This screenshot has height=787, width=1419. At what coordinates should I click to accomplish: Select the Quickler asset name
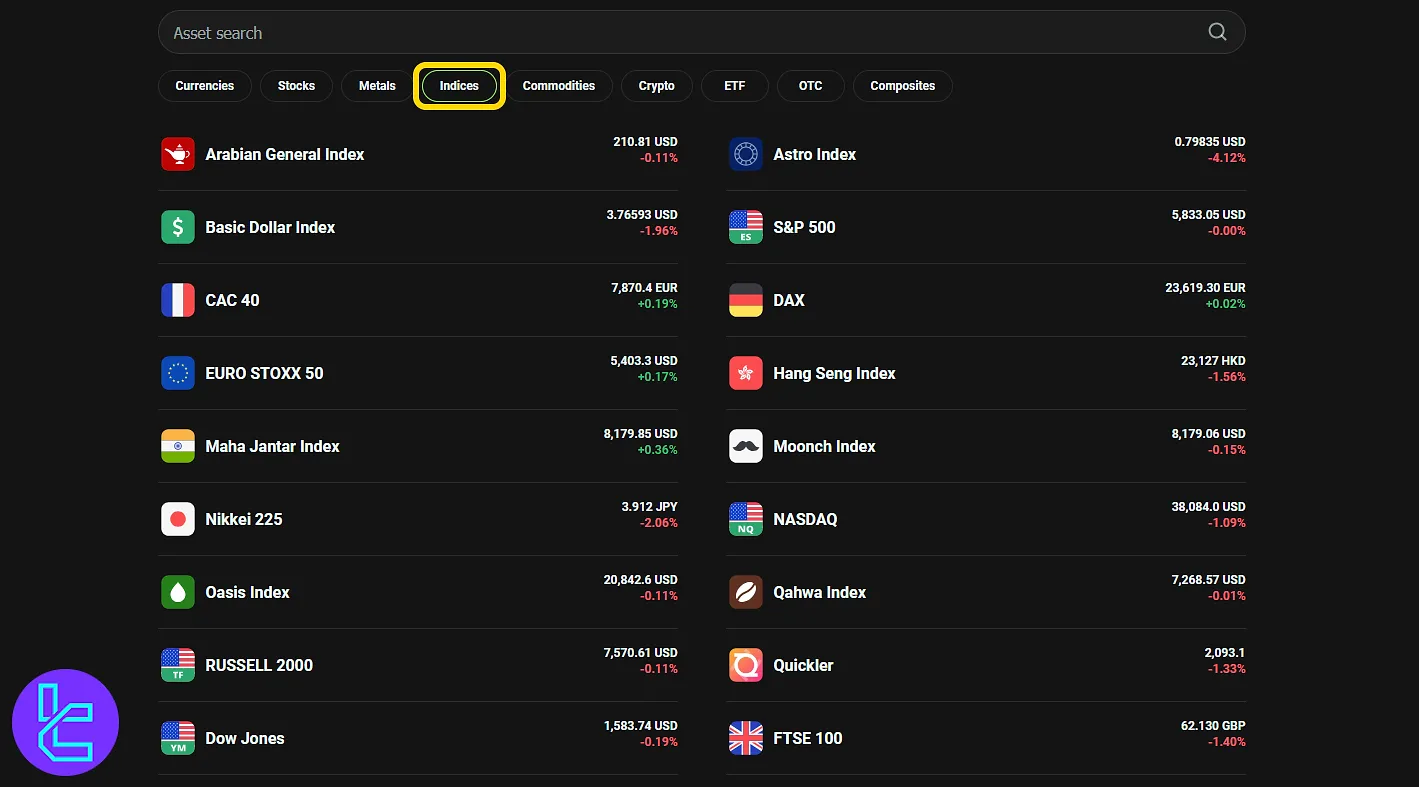click(803, 665)
